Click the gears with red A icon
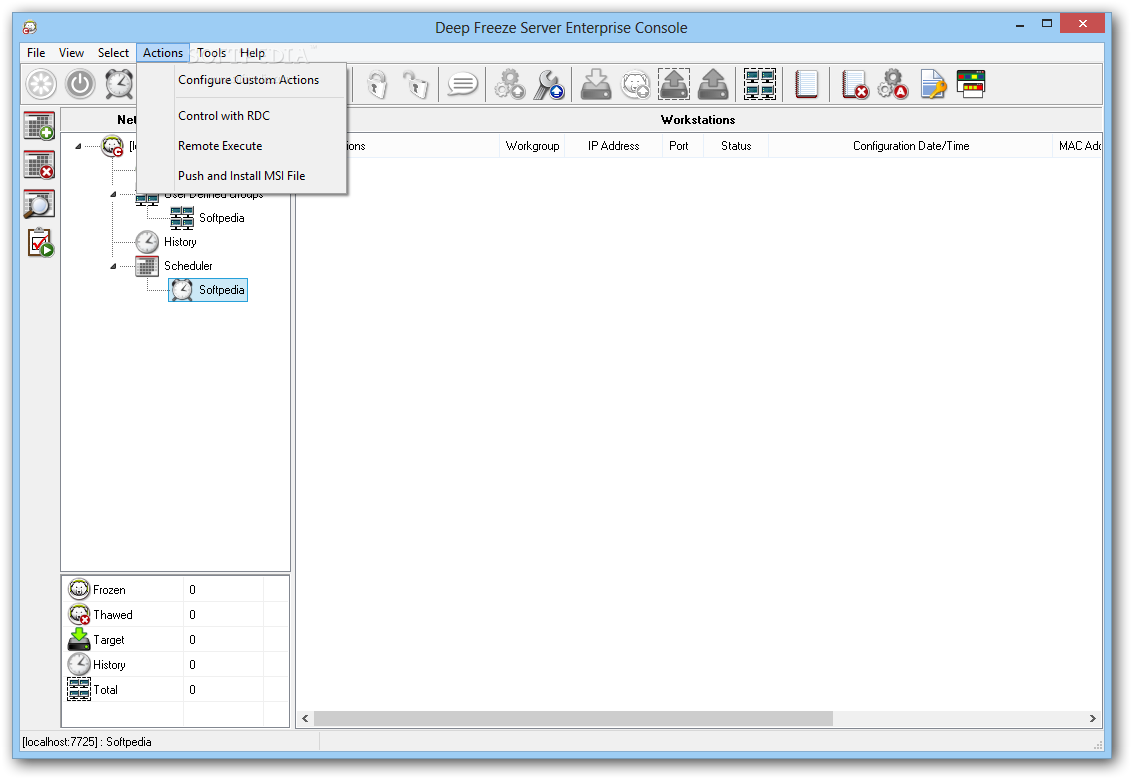Viewport: 1132px width, 779px height. coord(893,84)
